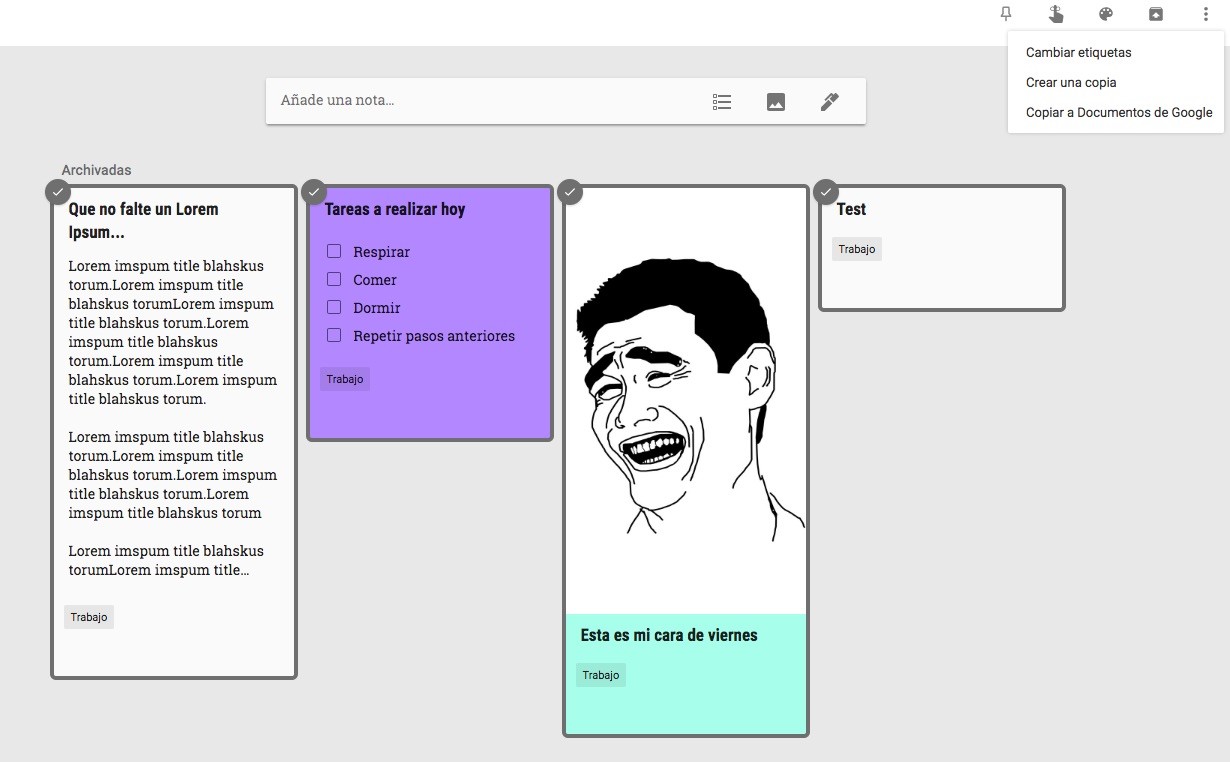Click the Esta es mi cara de viernes title
1230x762 pixels.
[669, 635]
